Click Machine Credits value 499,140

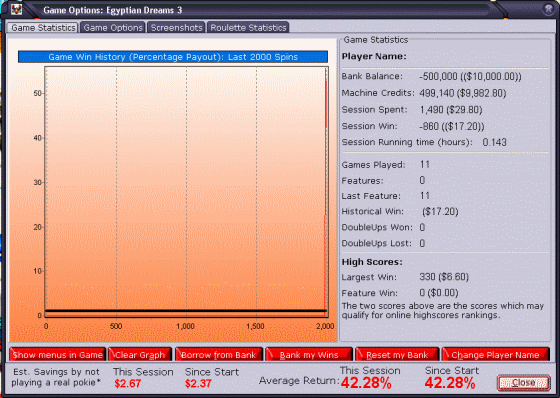click(462, 93)
